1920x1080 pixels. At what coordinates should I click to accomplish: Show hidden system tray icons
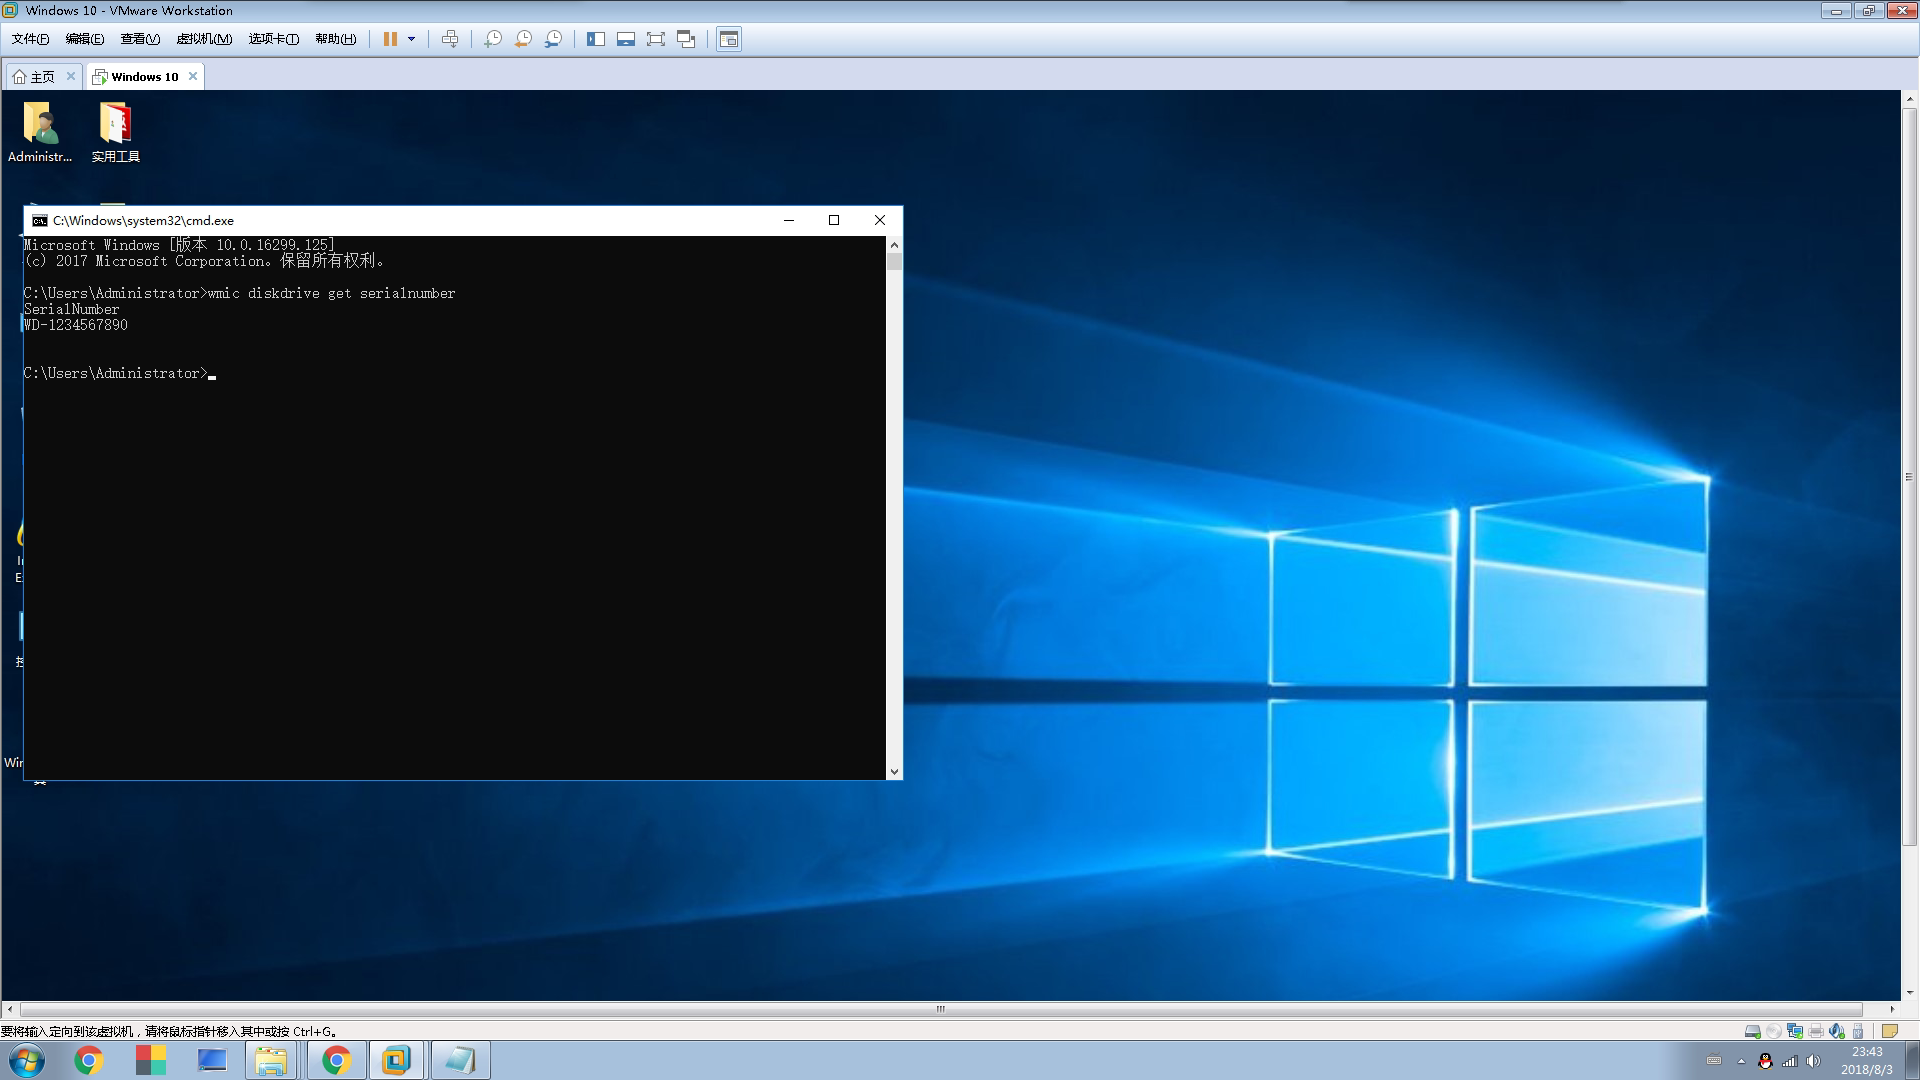pyautogui.click(x=1741, y=1061)
